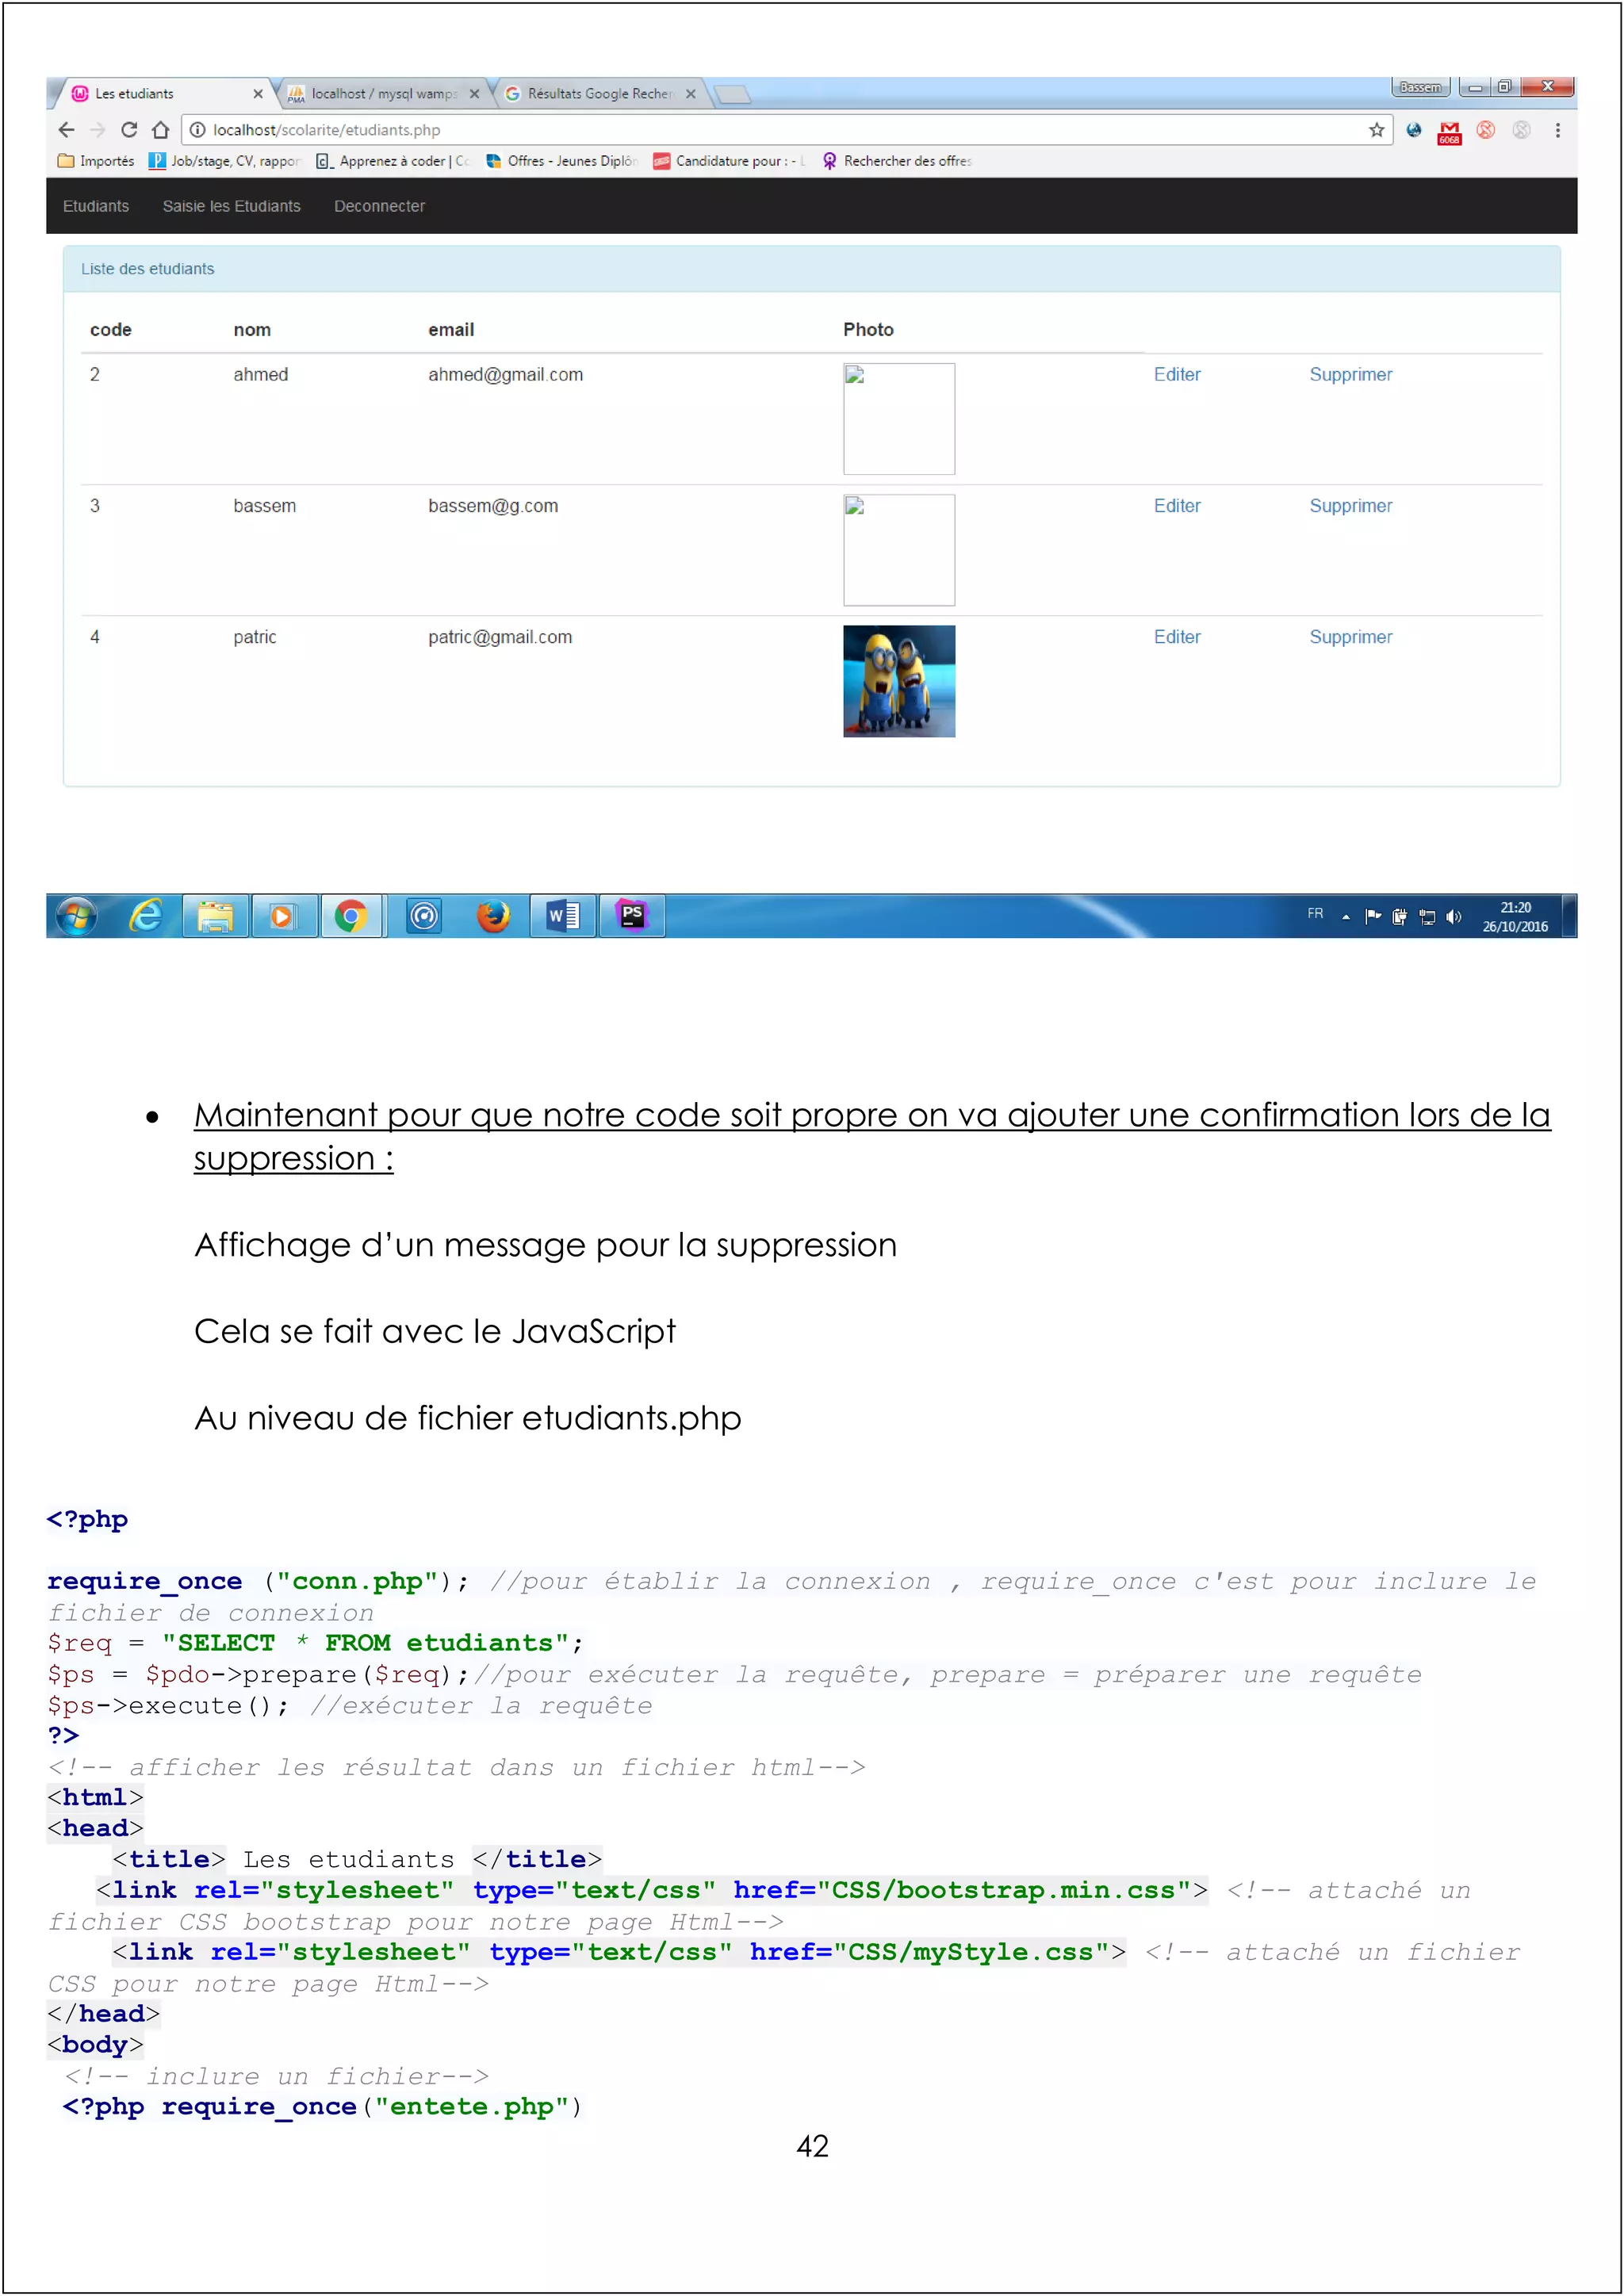
Task: Click the 'code' column header
Action: click(x=111, y=330)
